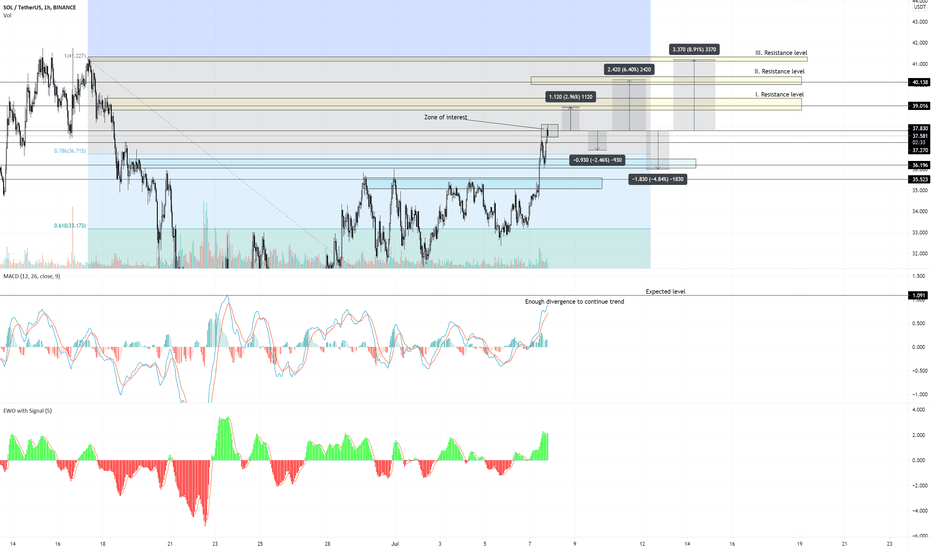The image size is (932, 550).
Task: Click the -1.000 MACD axis value
Action: tap(918, 395)
